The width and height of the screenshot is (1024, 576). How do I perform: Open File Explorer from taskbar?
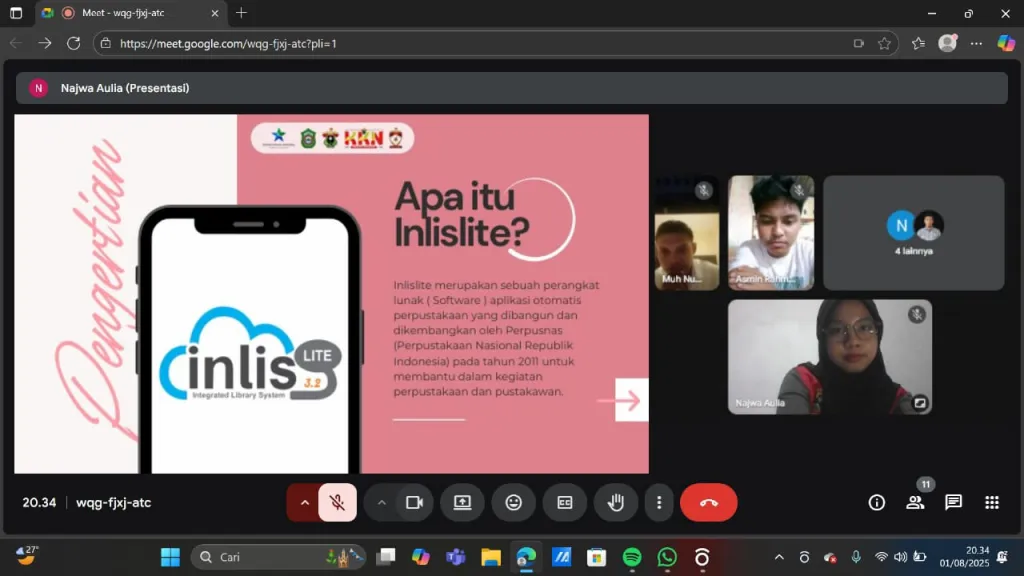coord(491,557)
